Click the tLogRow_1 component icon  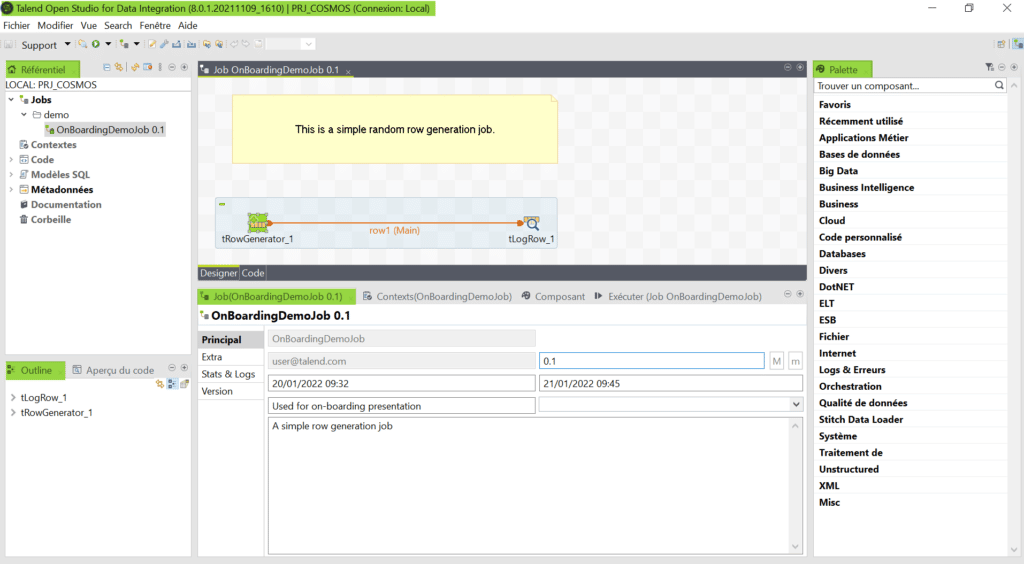point(532,223)
